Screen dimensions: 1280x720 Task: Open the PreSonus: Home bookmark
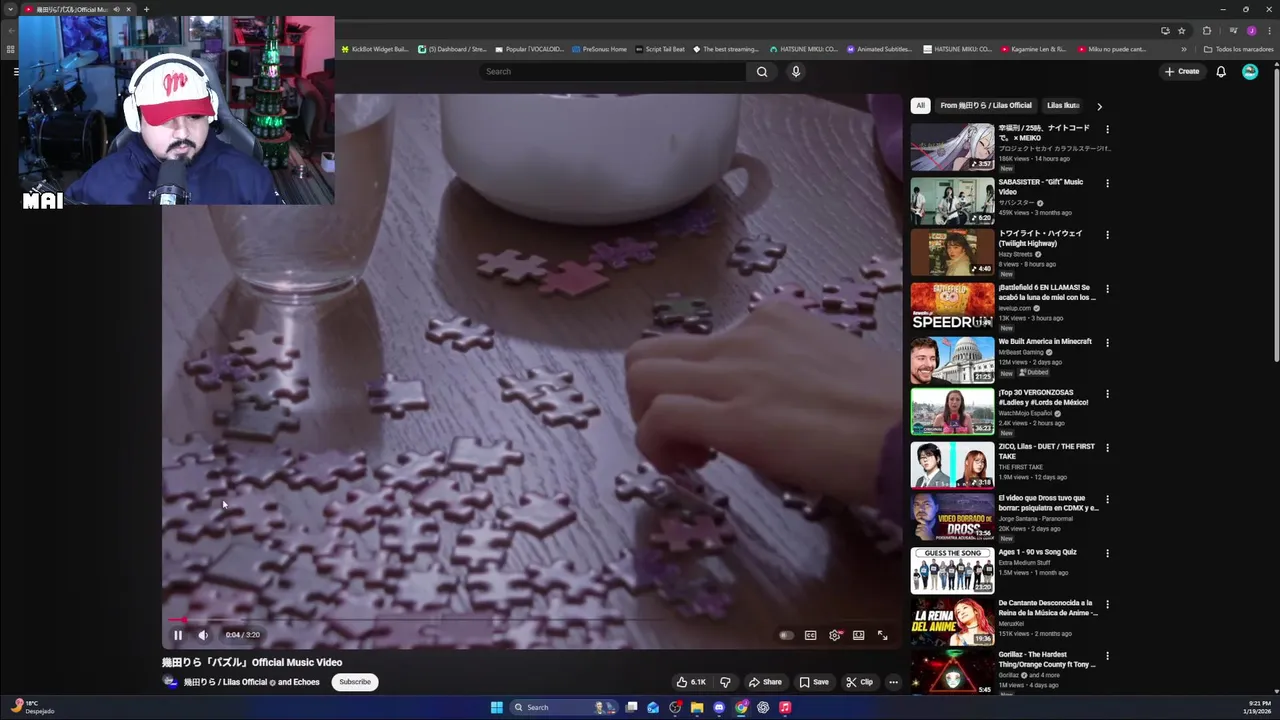[x=599, y=49]
